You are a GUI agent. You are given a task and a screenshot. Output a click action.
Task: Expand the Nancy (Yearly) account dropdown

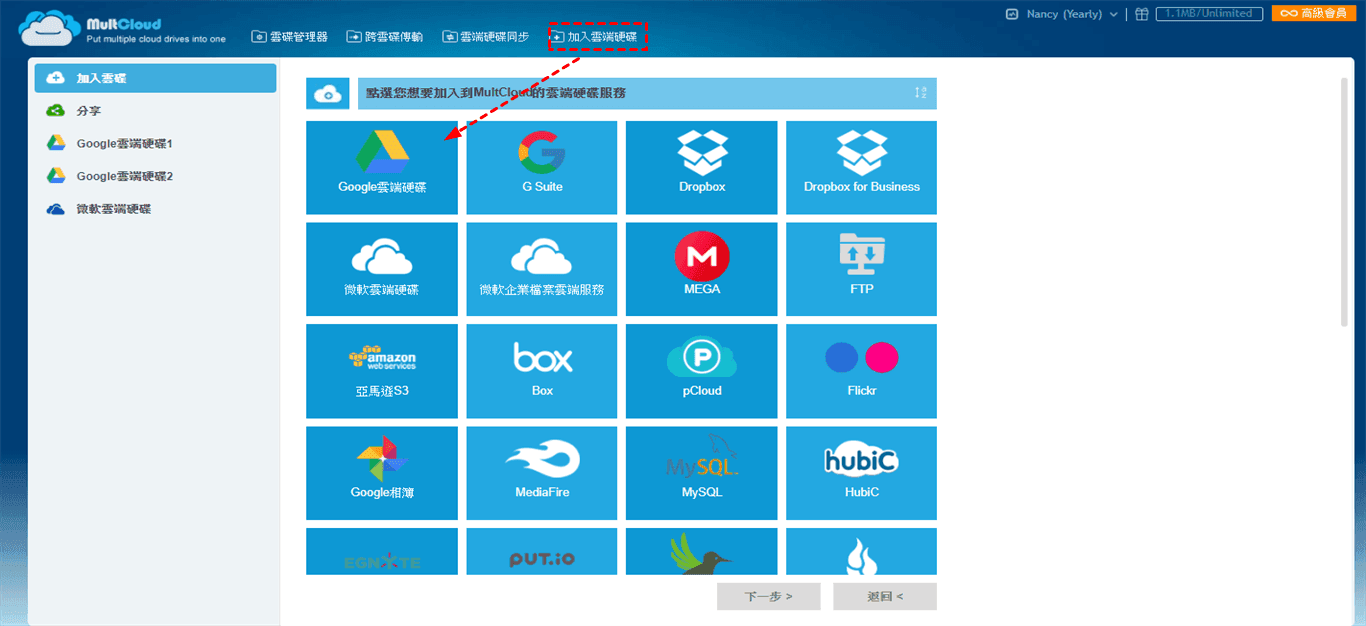(1071, 14)
